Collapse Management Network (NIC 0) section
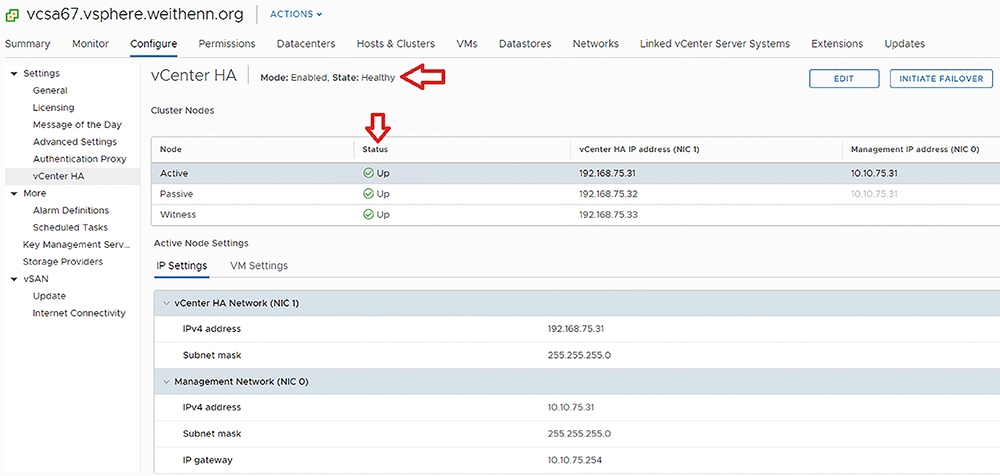The image size is (1000, 476). [x=167, y=382]
